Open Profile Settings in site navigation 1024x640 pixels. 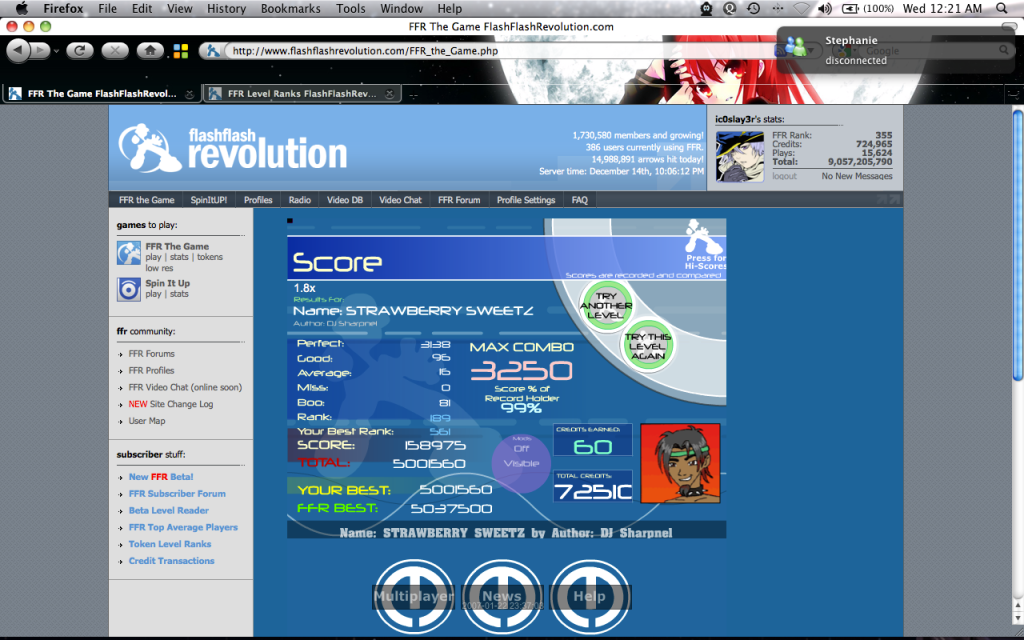(525, 200)
